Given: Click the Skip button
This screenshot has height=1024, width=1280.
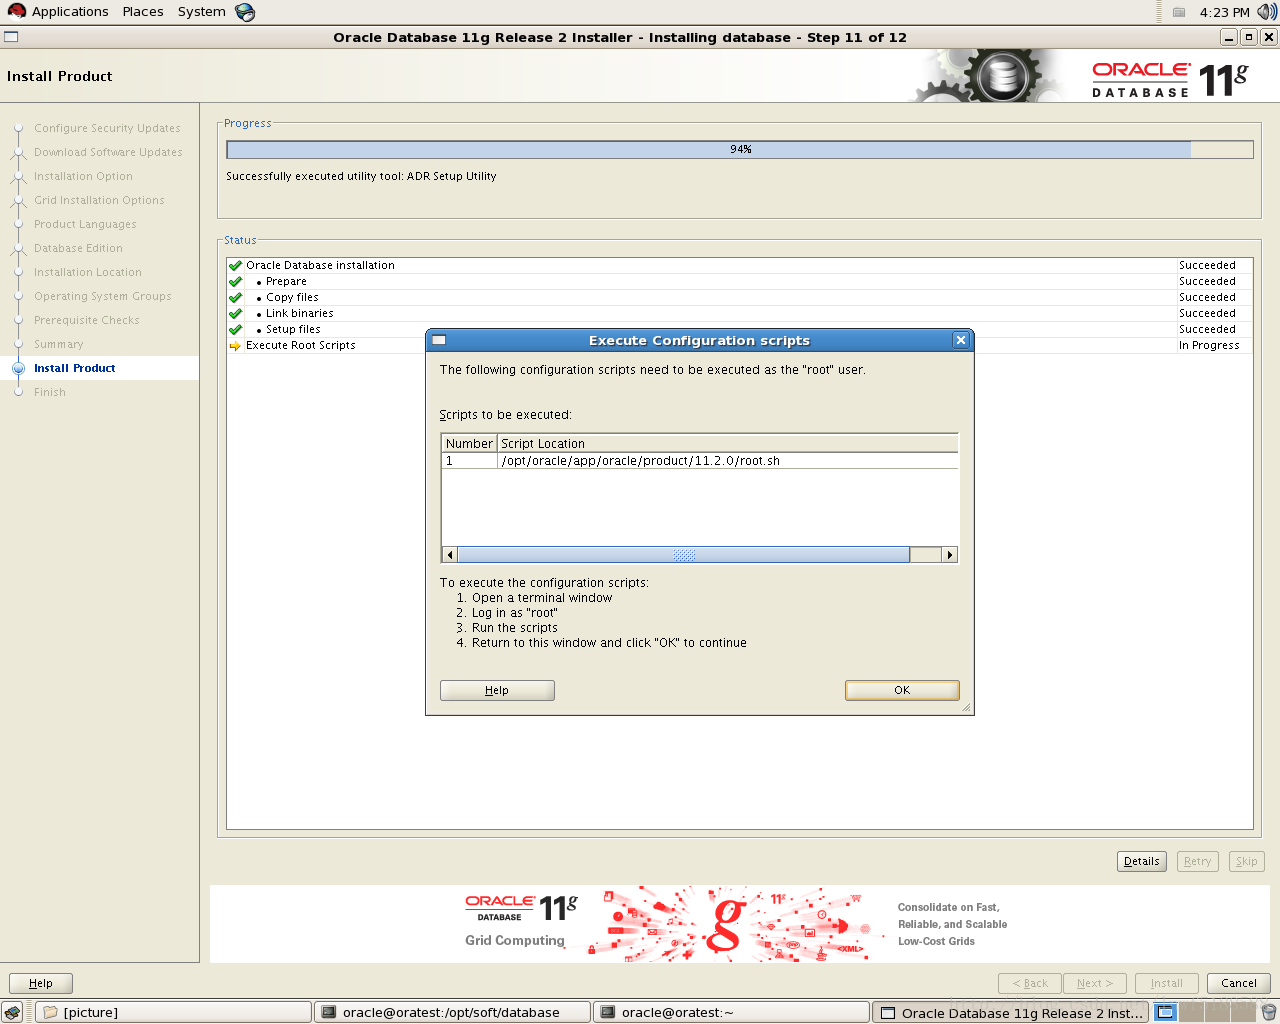Looking at the screenshot, I should point(1246,861).
